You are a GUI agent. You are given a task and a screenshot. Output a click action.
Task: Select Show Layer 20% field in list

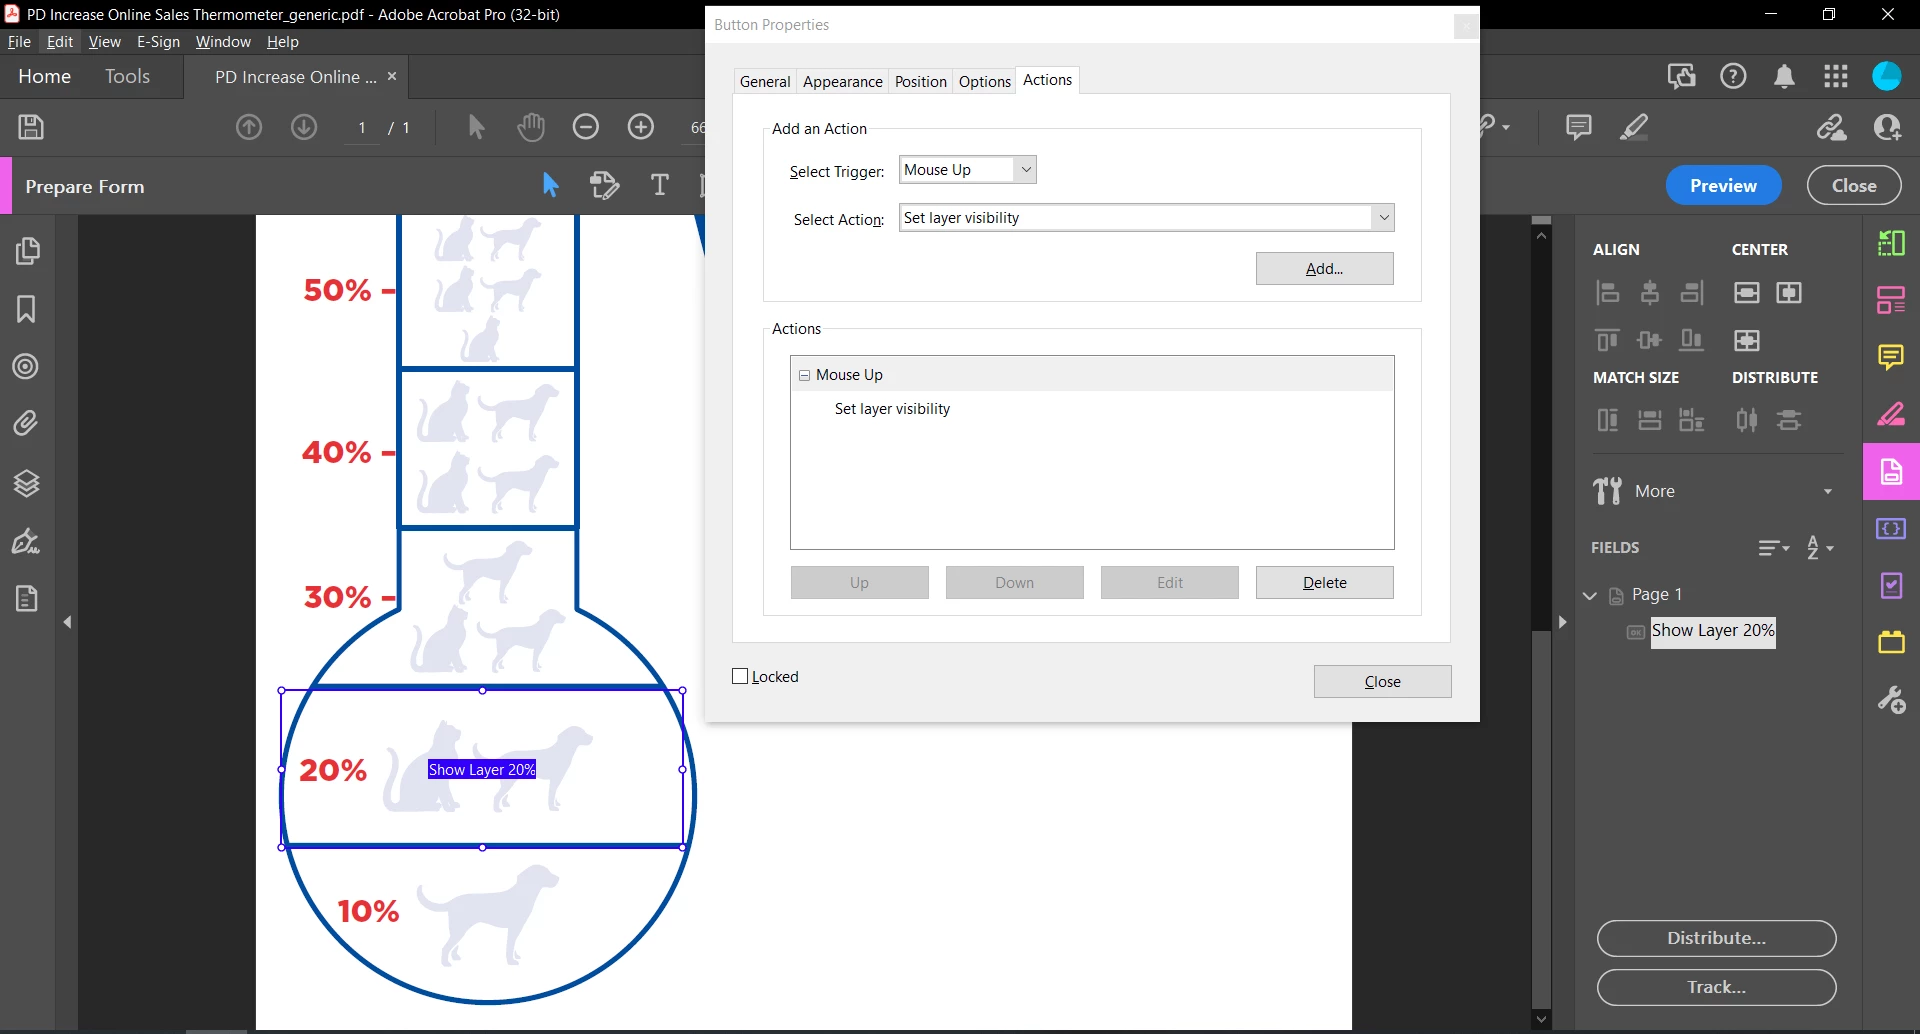[x=1713, y=631]
